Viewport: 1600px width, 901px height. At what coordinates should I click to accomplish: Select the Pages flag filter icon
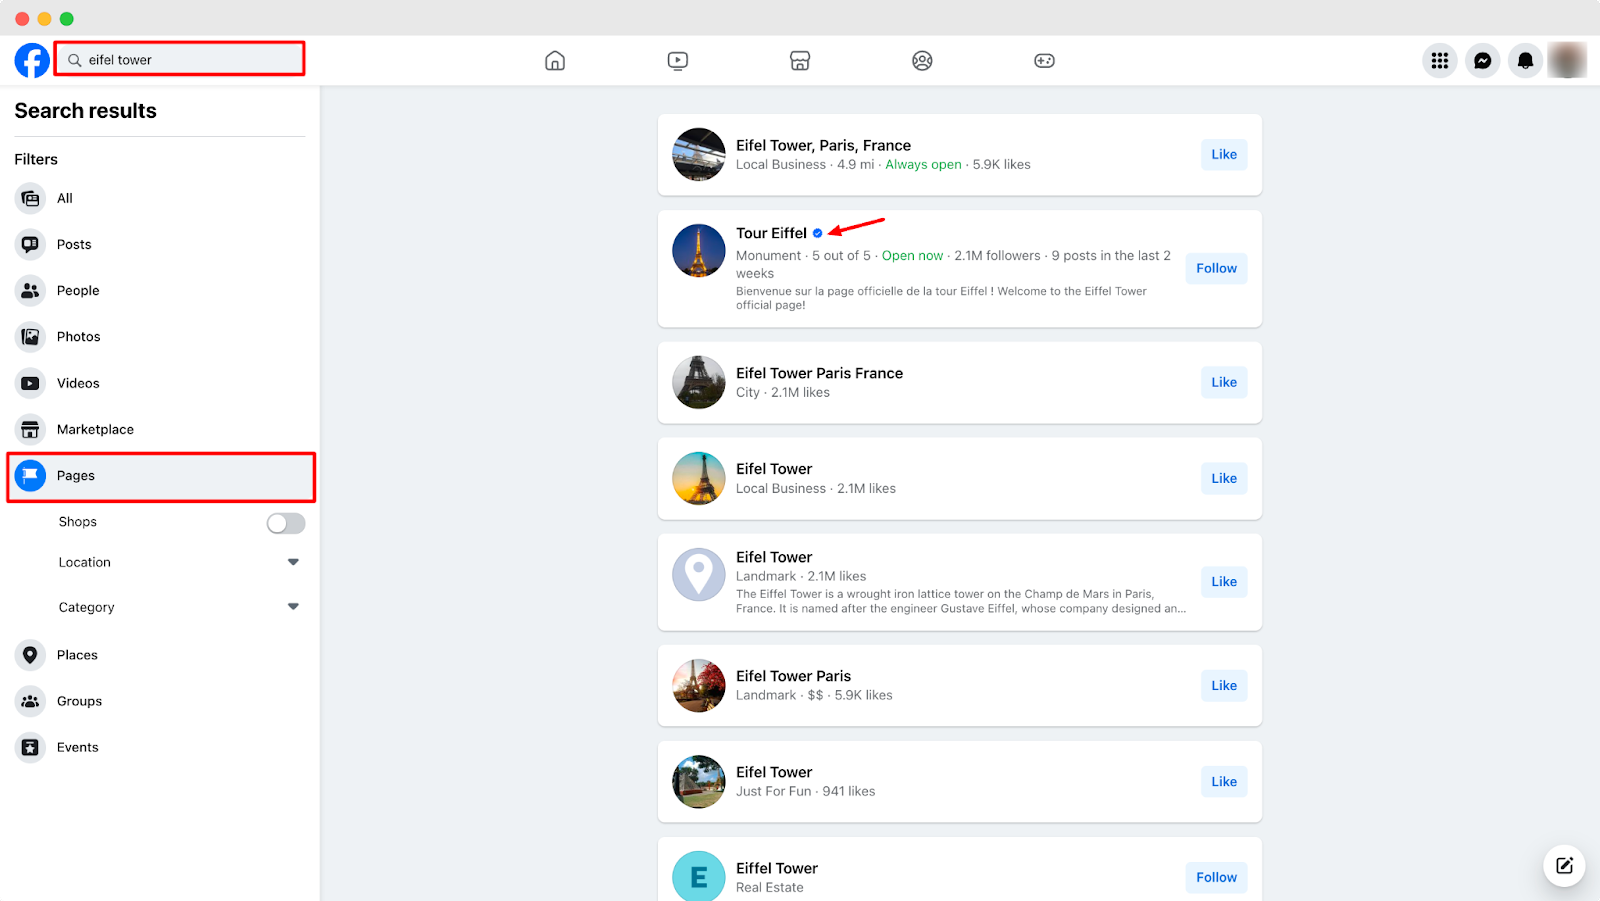coord(30,475)
